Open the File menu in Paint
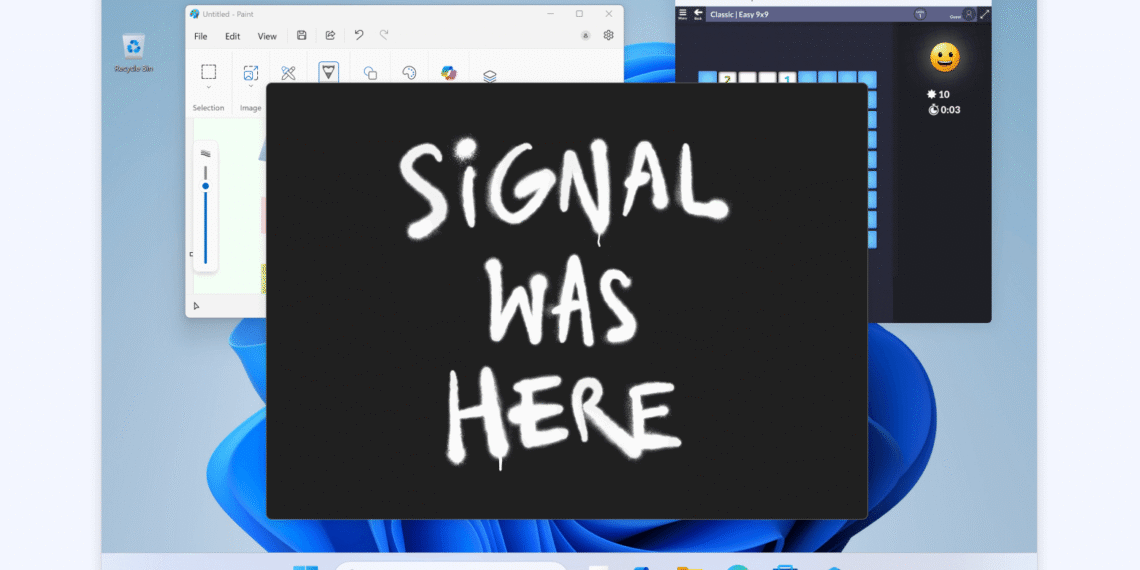Screen dimensions: 1140x570 [201, 36]
